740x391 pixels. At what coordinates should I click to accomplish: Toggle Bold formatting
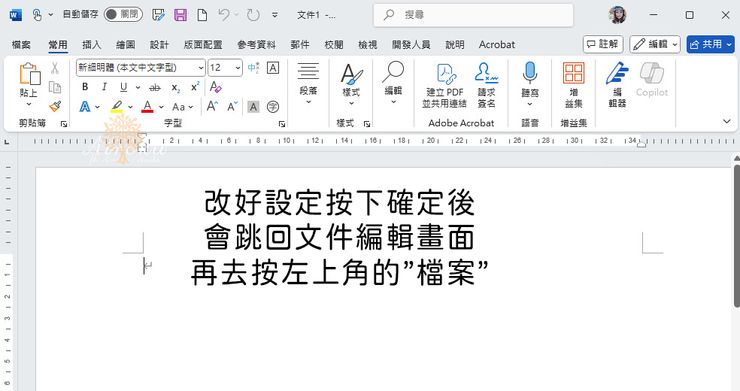[x=85, y=87]
